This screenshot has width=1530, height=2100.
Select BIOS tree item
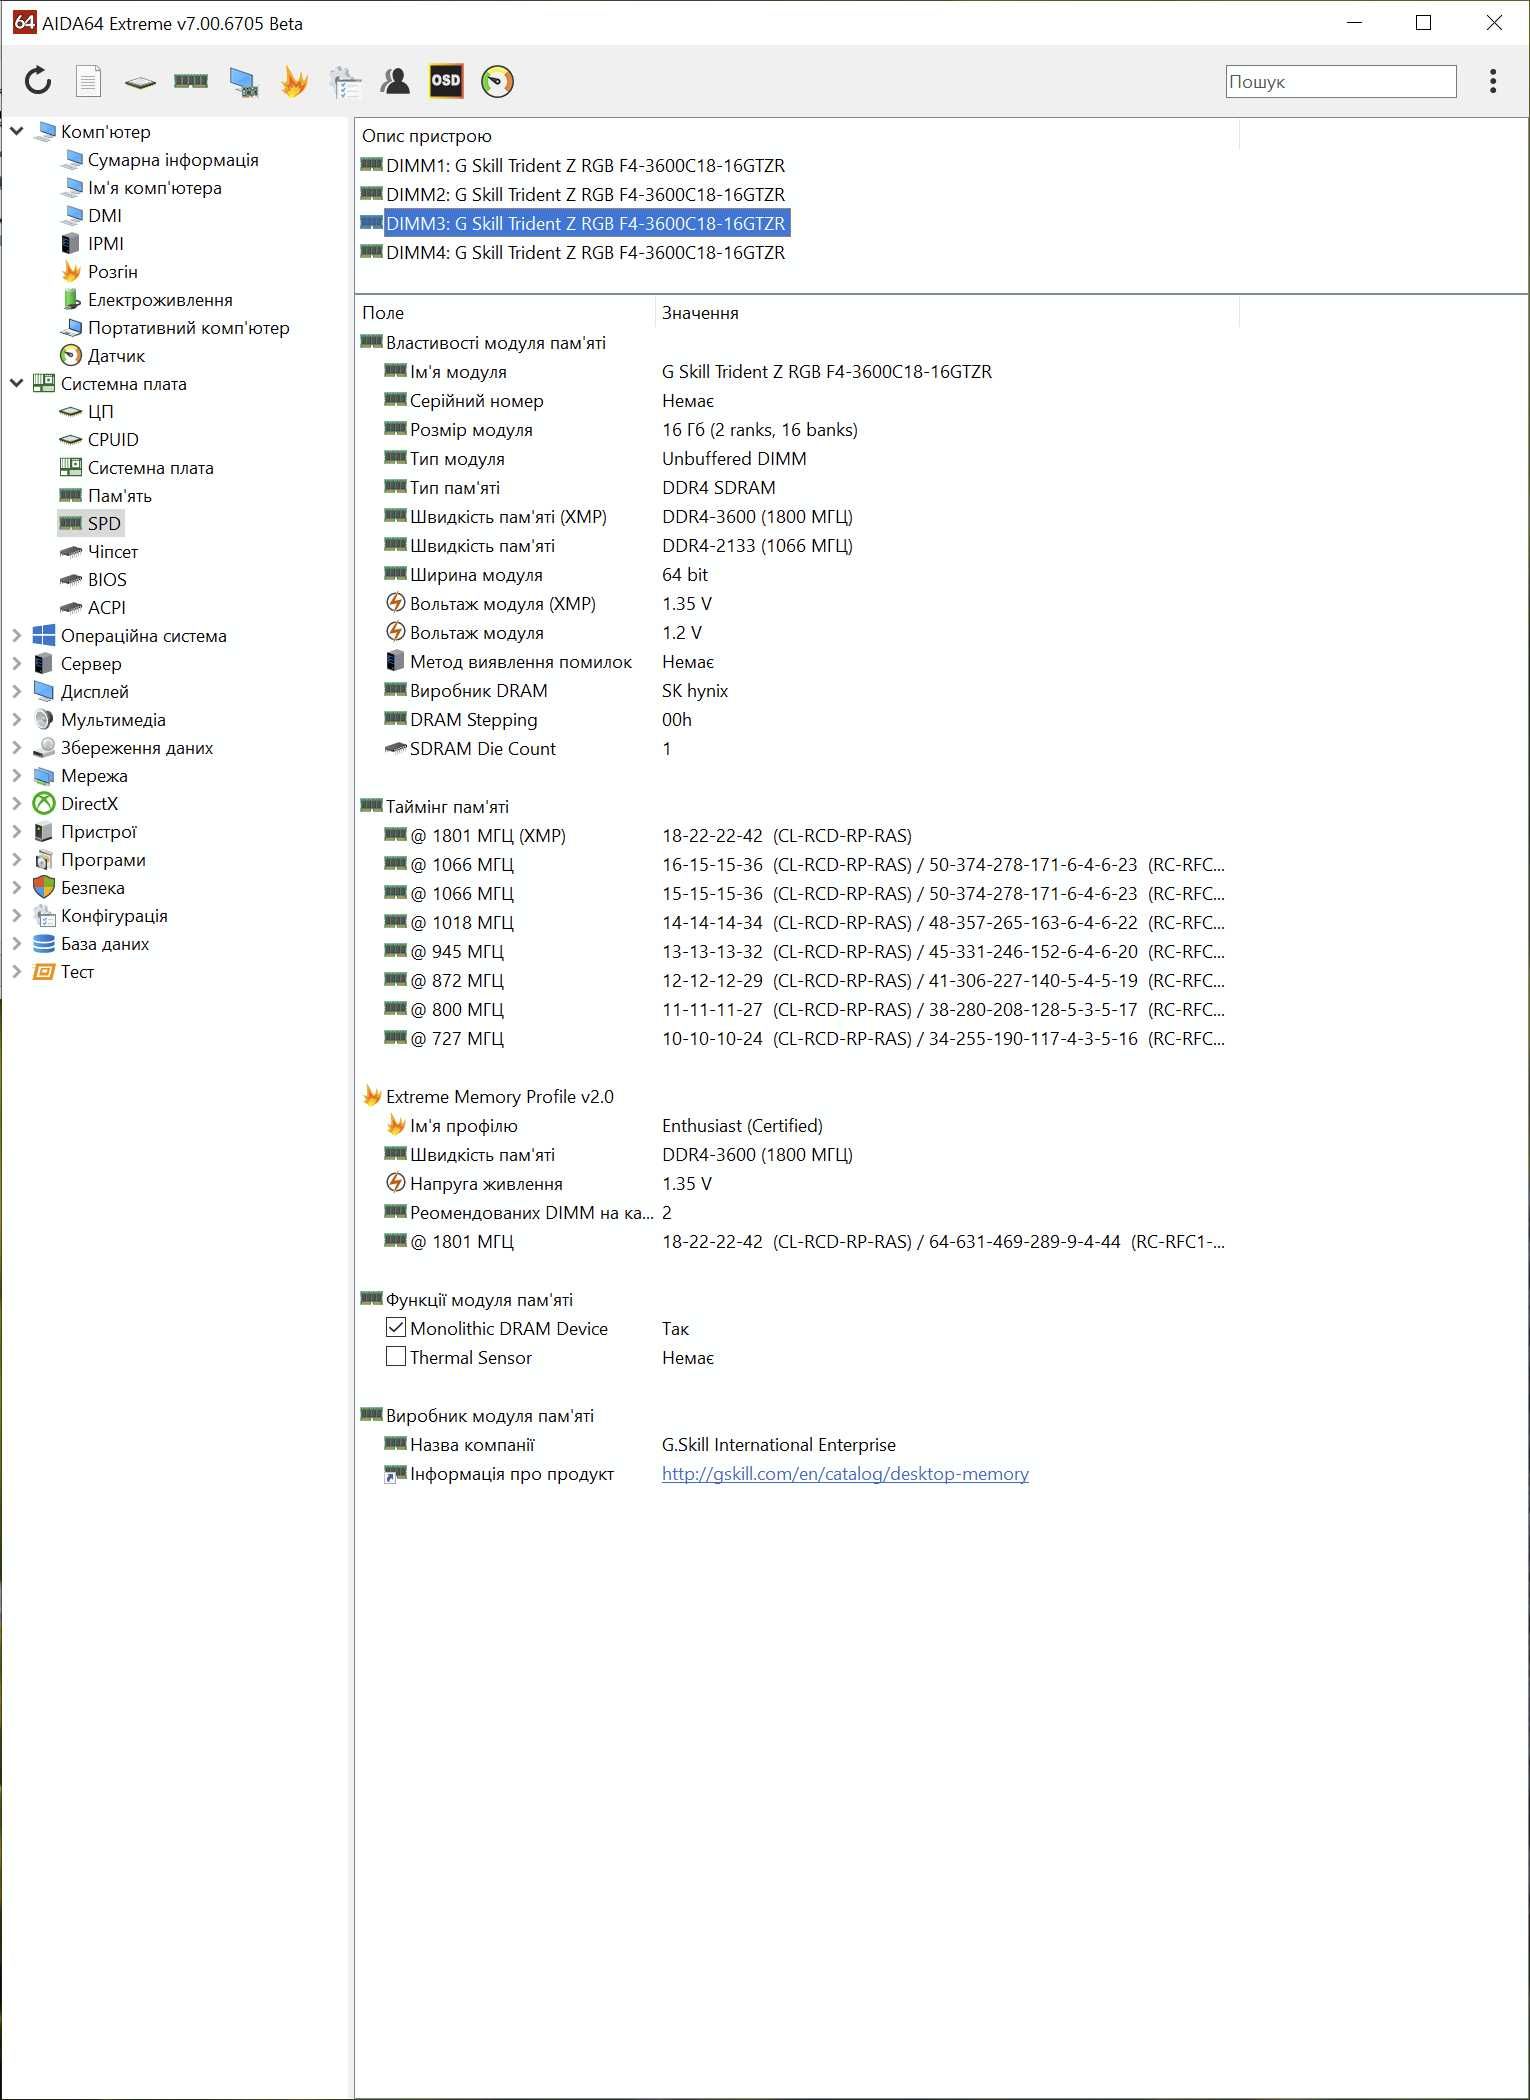point(106,580)
